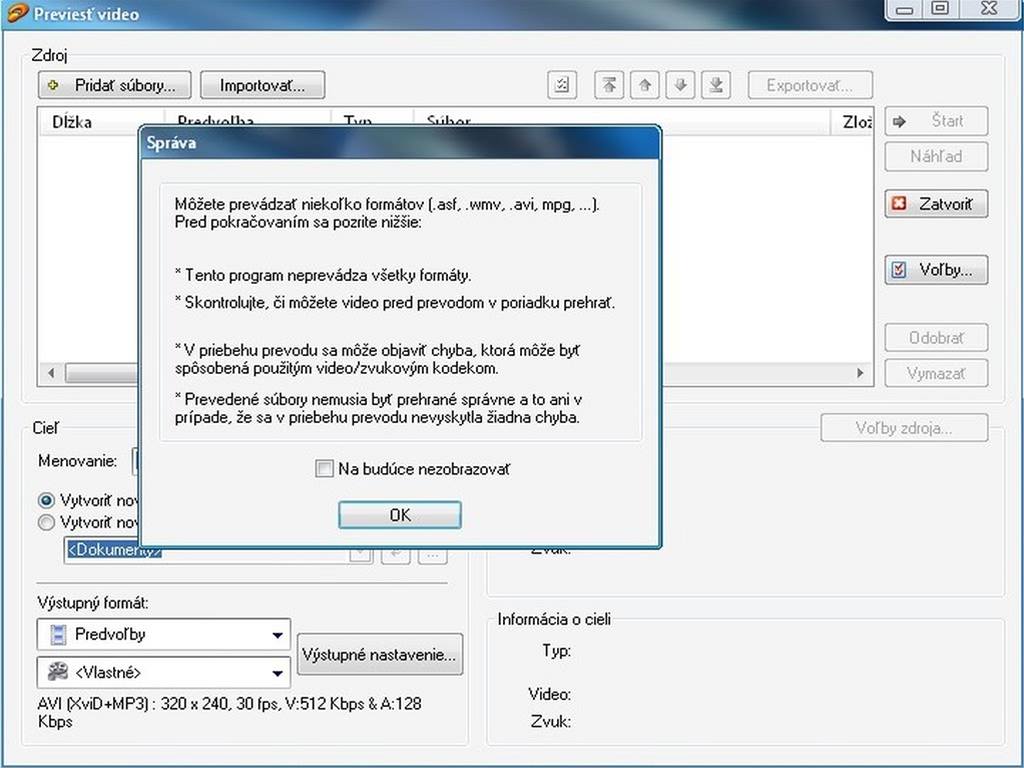This screenshot has width=1024, height=768.
Task: Click the move-to-bottom arrow icon
Action: (x=716, y=85)
